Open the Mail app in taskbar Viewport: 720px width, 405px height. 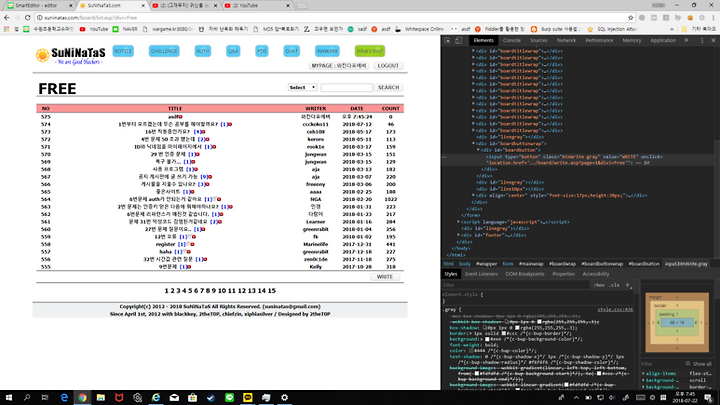pos(174,398)
